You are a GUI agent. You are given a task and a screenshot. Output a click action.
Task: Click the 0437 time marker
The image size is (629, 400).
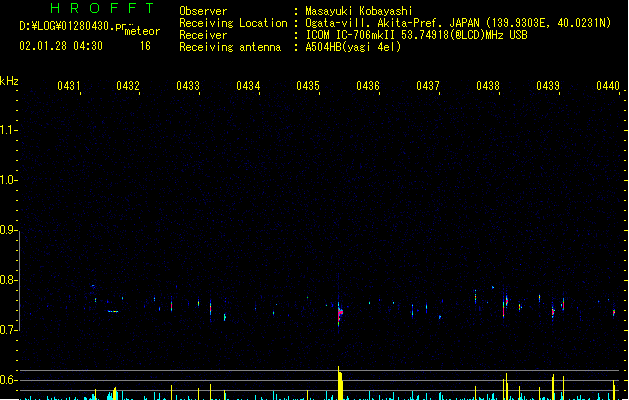pos(428,86)
